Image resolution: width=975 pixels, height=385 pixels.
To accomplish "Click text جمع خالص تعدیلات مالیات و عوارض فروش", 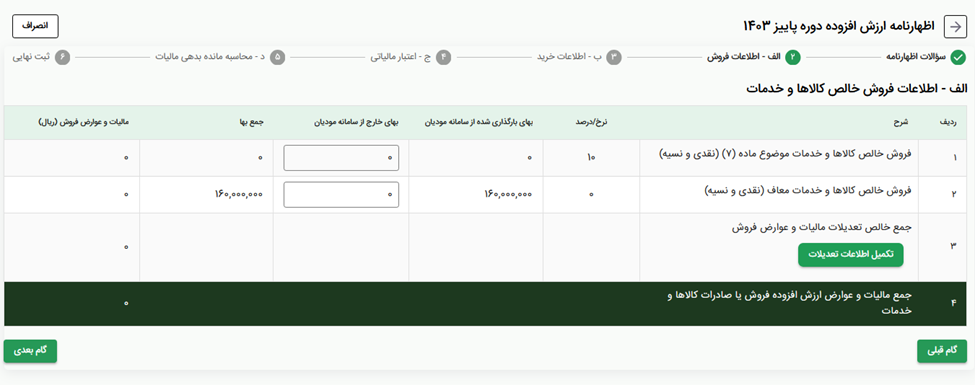I will point(820,228).
